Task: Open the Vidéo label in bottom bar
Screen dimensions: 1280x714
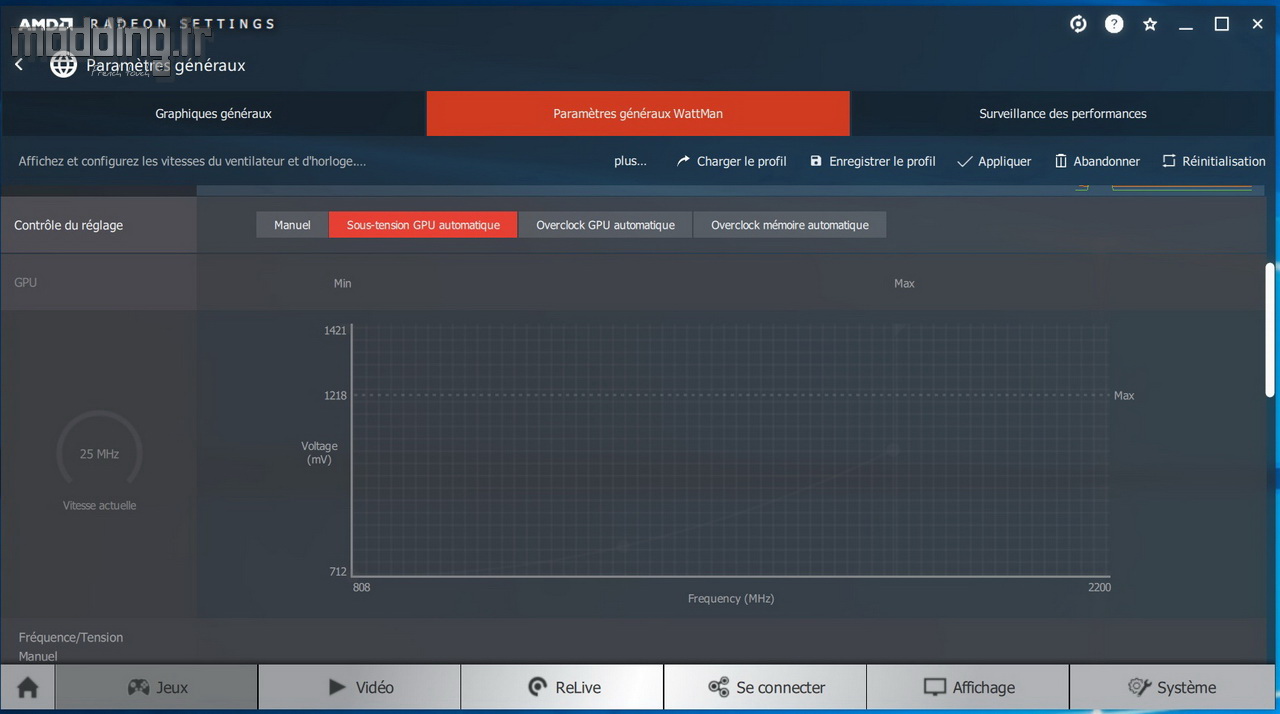Action: 375,688
